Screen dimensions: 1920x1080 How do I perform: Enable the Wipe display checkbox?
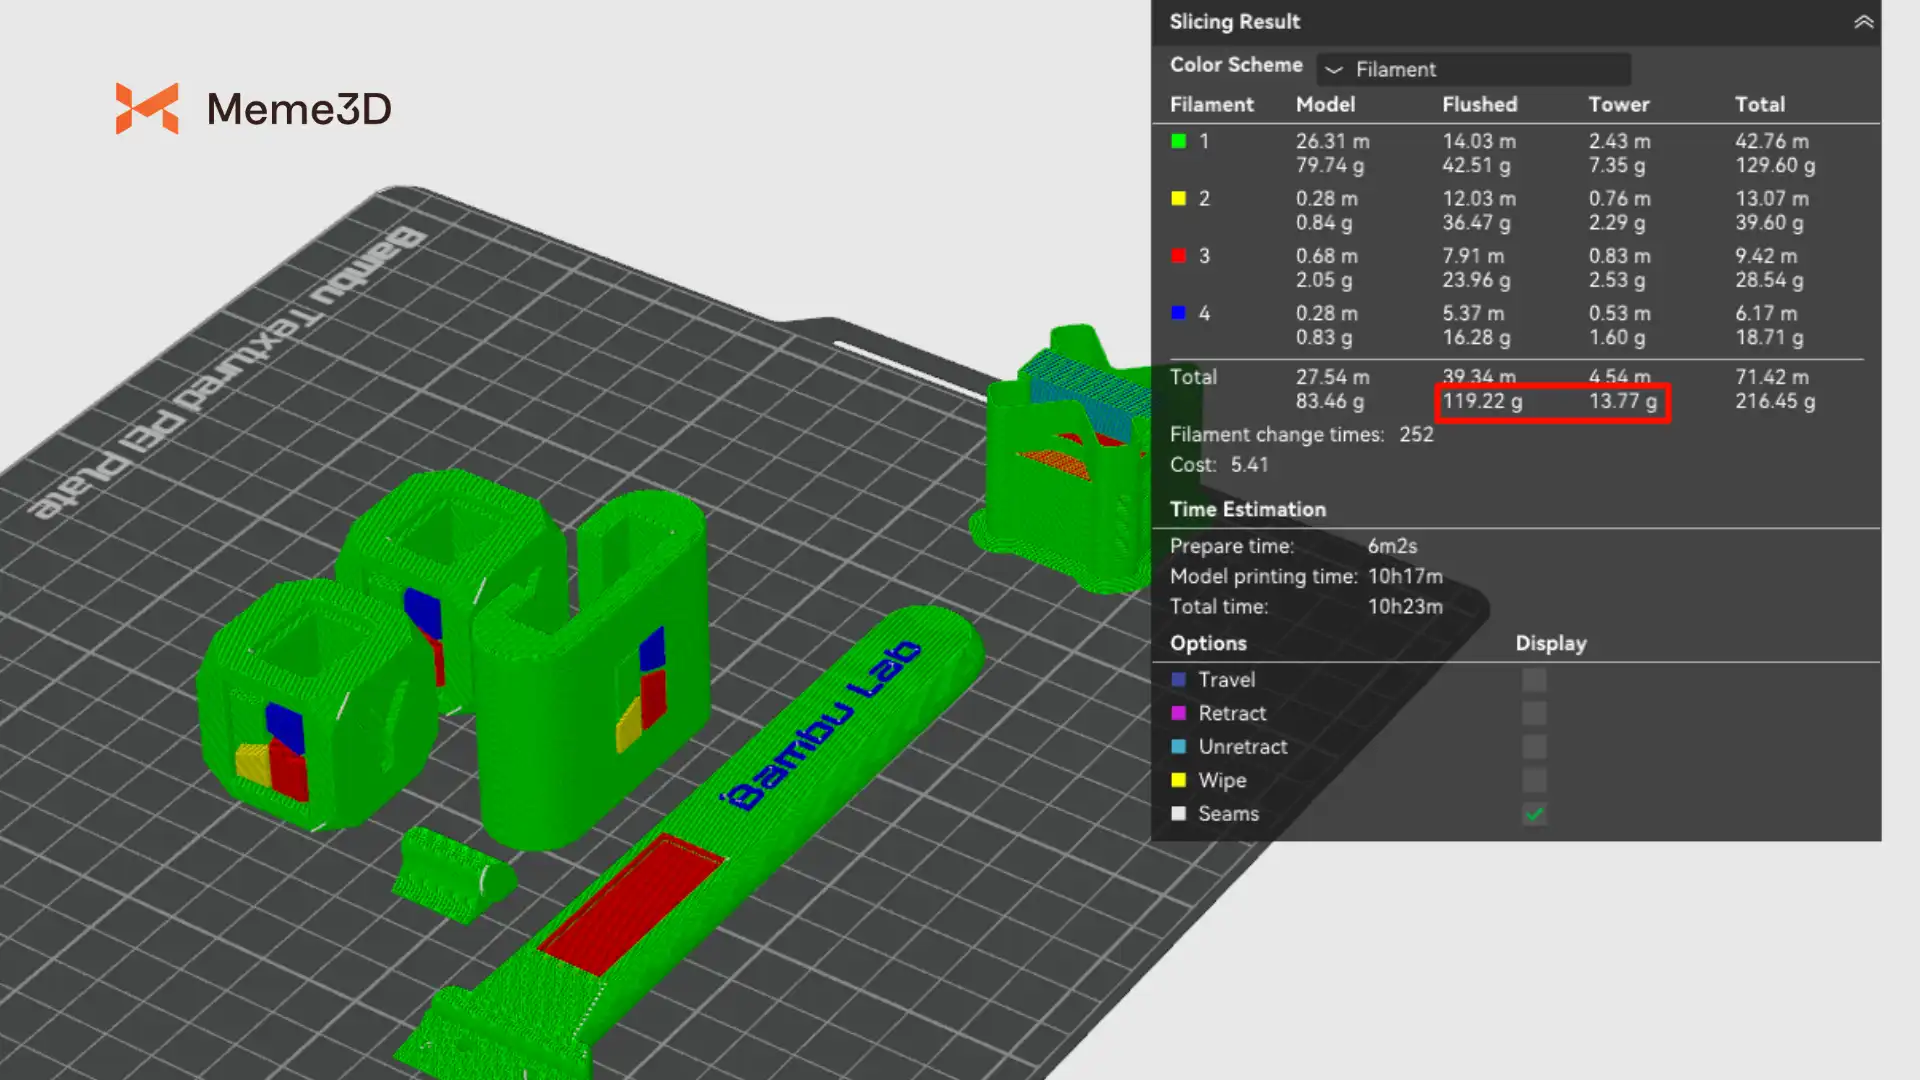(1534, 780)
